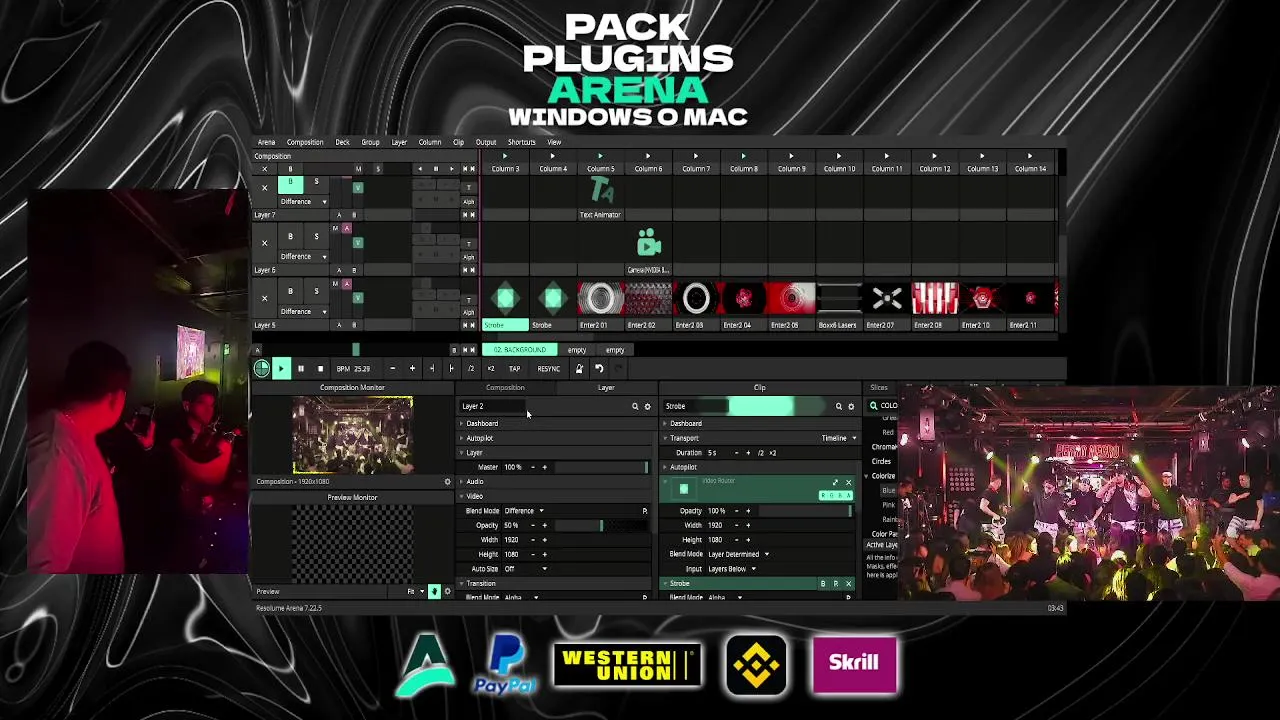Toggle Solo S on Layer 6

[316, 237]
